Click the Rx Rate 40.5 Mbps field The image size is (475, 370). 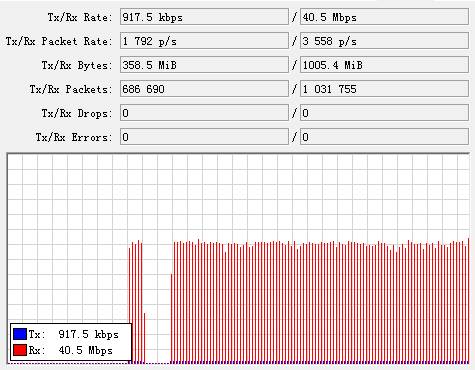pos(384,17)
